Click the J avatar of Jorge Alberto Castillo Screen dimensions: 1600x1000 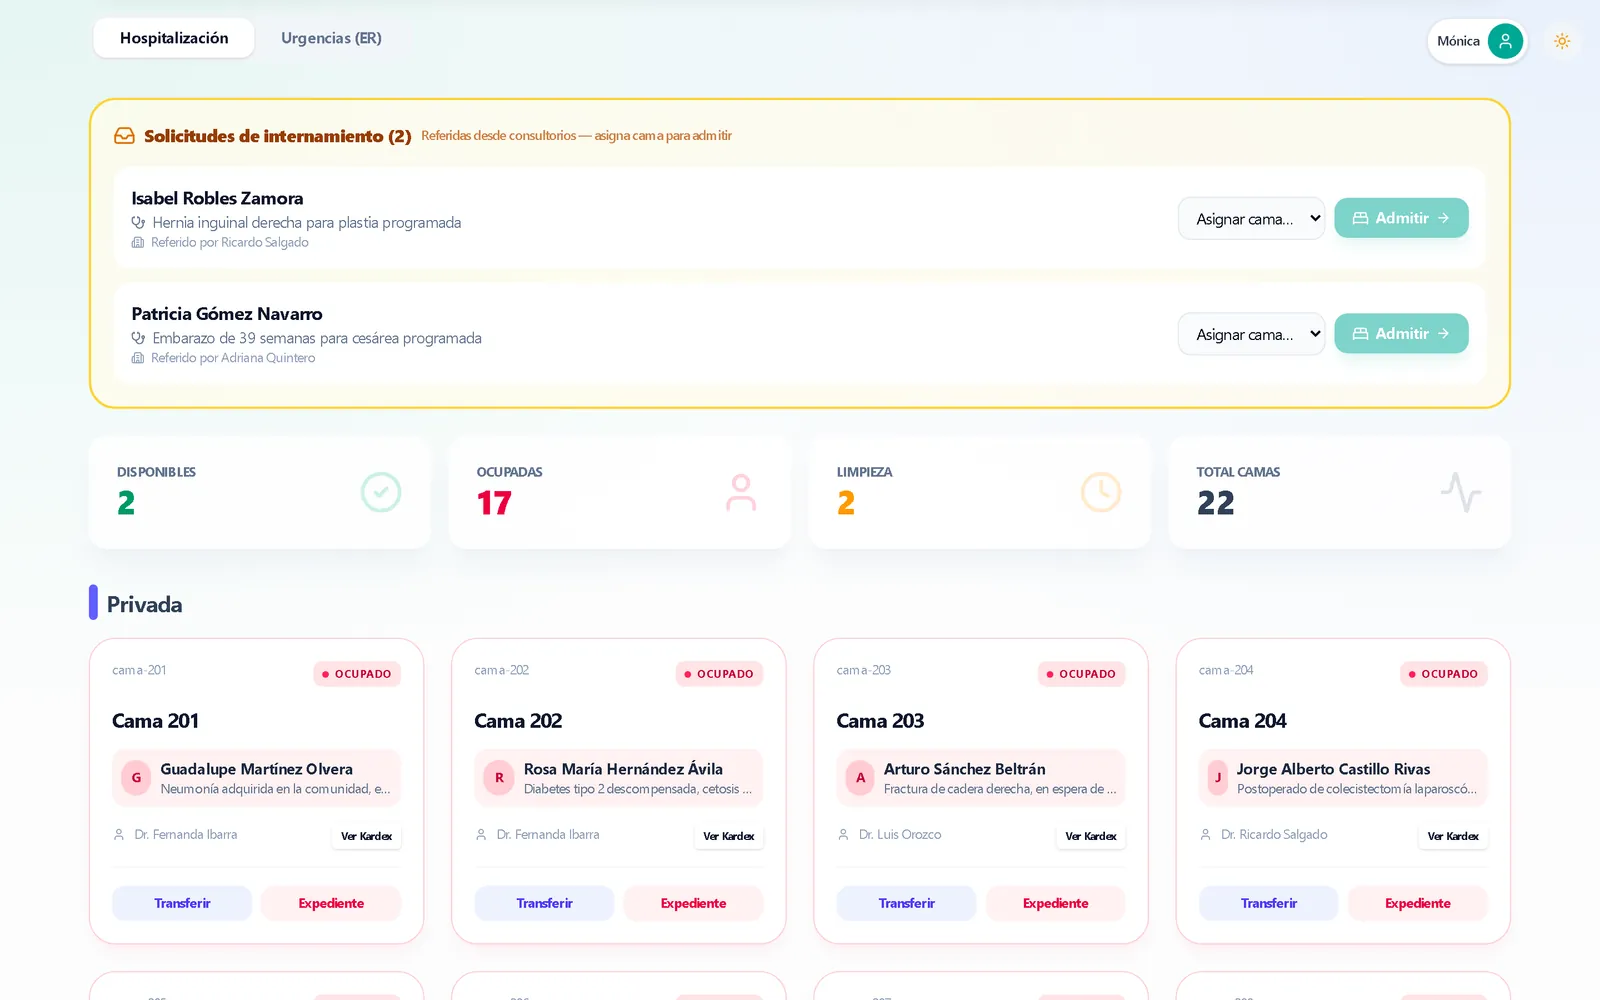click(1218, 778)
